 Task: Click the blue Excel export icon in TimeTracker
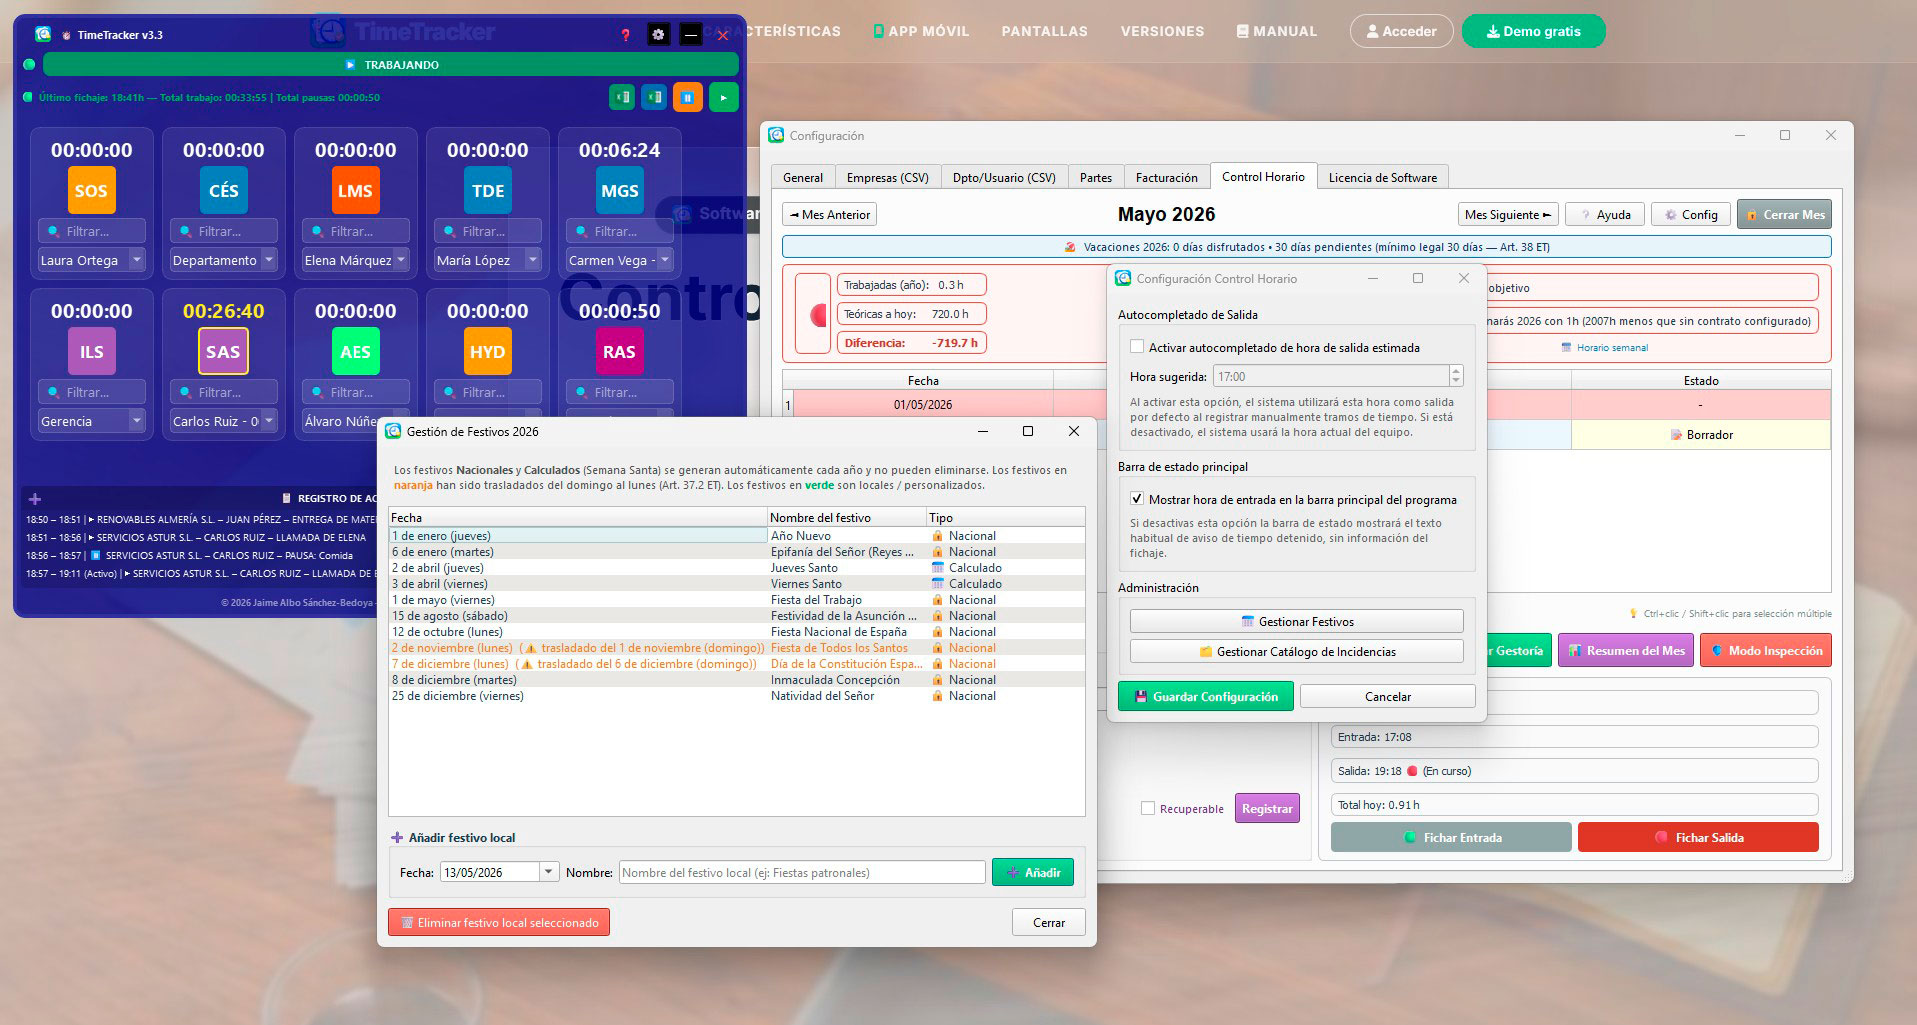click(x=655, y=97)
